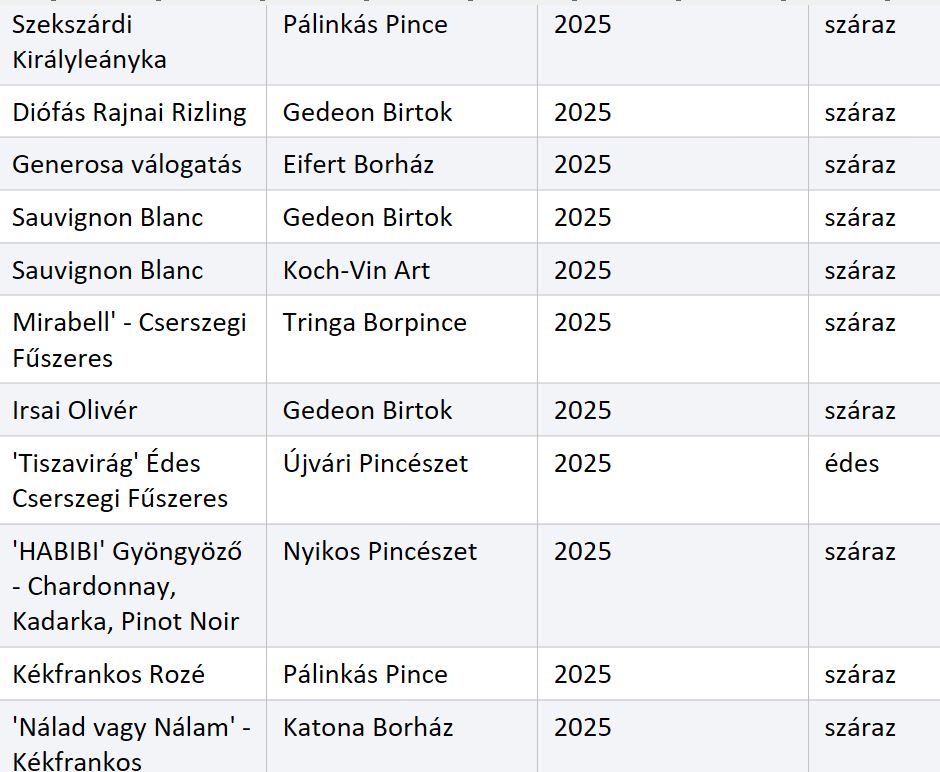The height and width of the screenshot is (772, 940).
Task: Select the 'HABIBI' Gyöngyöző wine cell
Action: [132, 586]
